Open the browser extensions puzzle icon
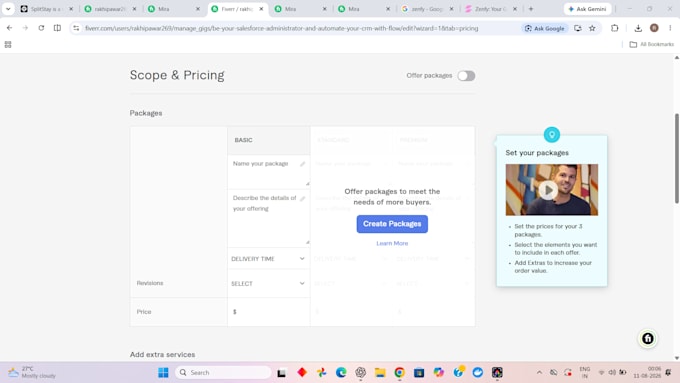This screenshot has width=680, height=383. [615, 28]
